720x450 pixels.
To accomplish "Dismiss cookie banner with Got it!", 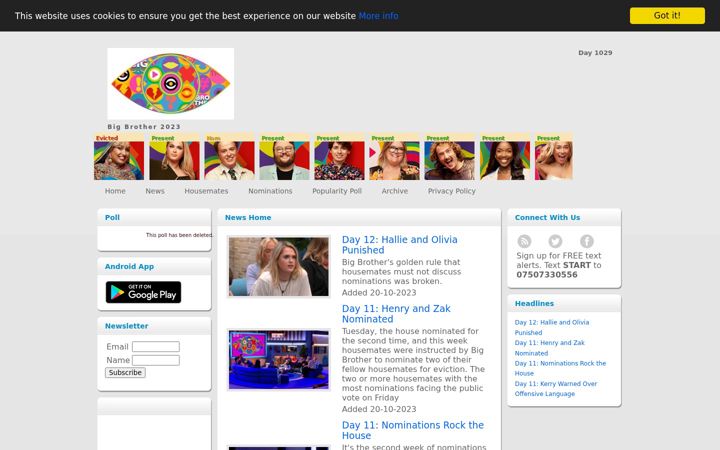I will [667, 16].
